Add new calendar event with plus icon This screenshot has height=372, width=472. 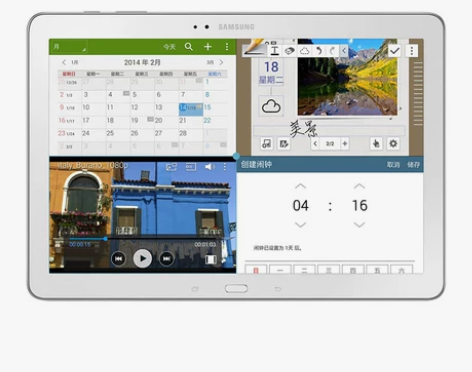[208, 47]
